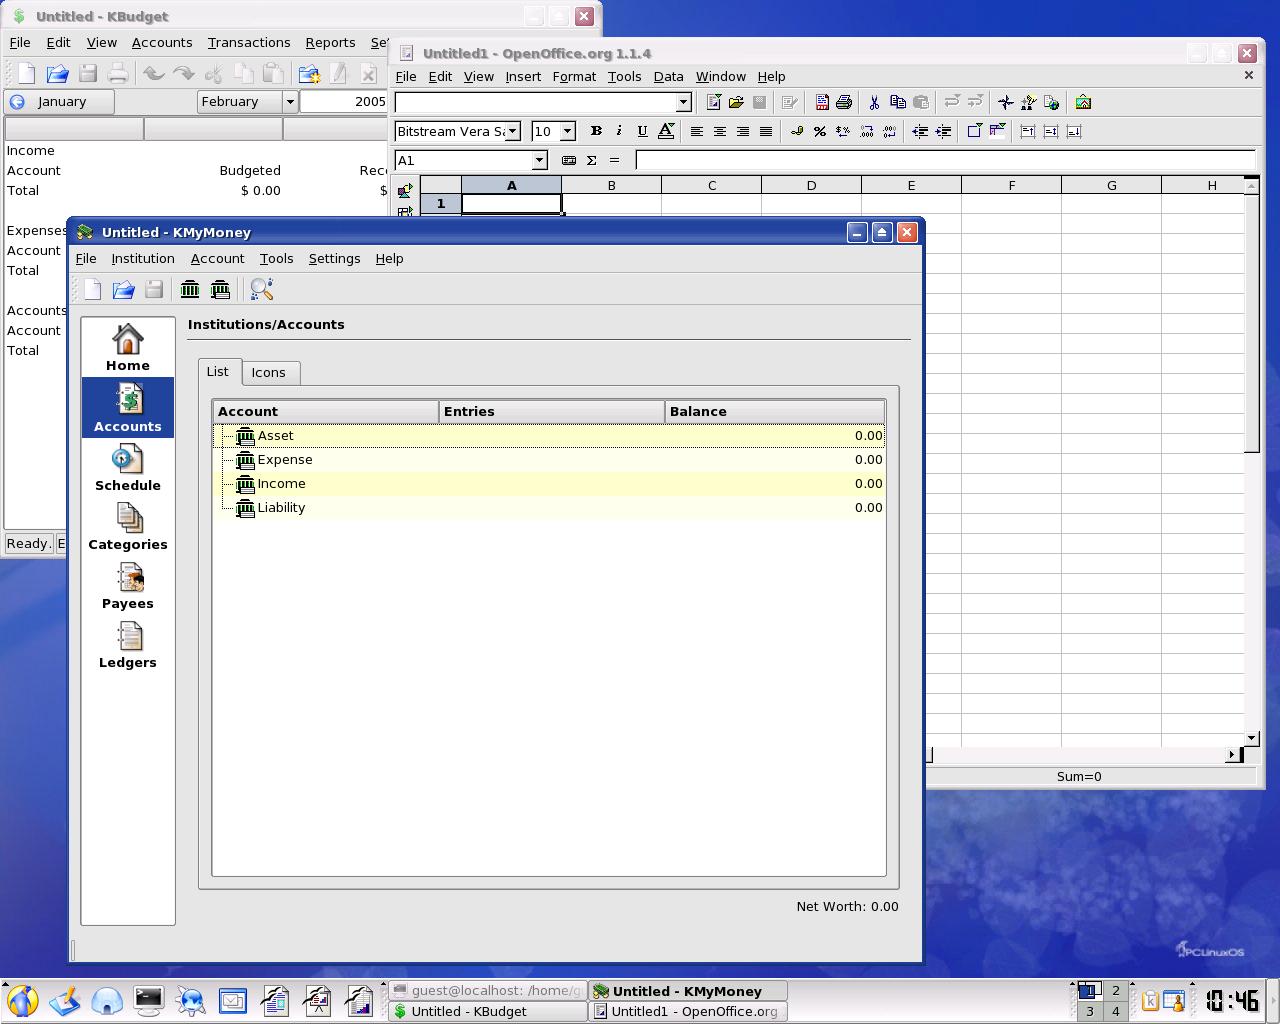The image size is (1280, 1024).
Task: Select the Expense account row
Action: click(549, 460)
